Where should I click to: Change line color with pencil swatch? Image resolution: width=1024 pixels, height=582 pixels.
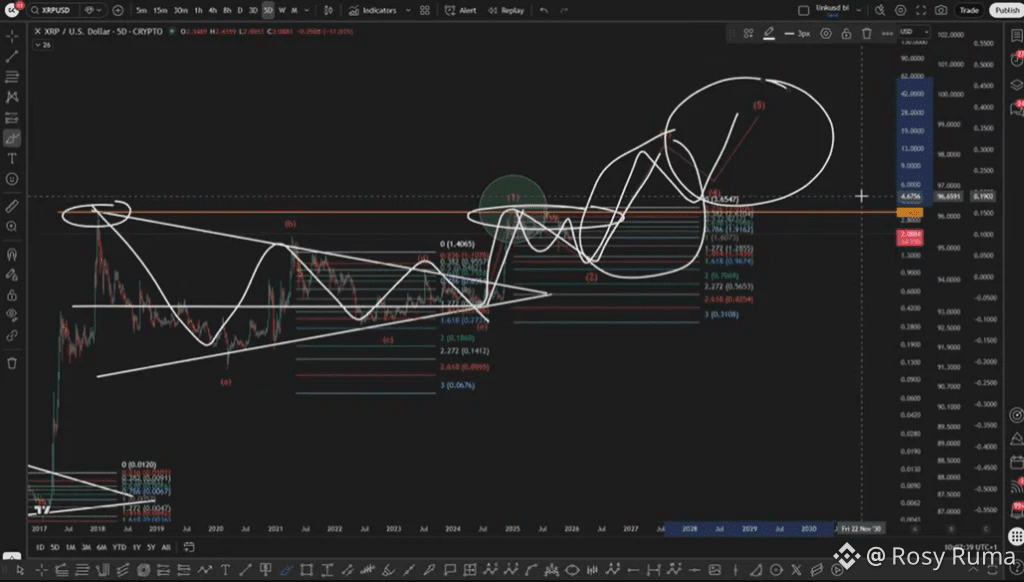click(x=769, y=33)
